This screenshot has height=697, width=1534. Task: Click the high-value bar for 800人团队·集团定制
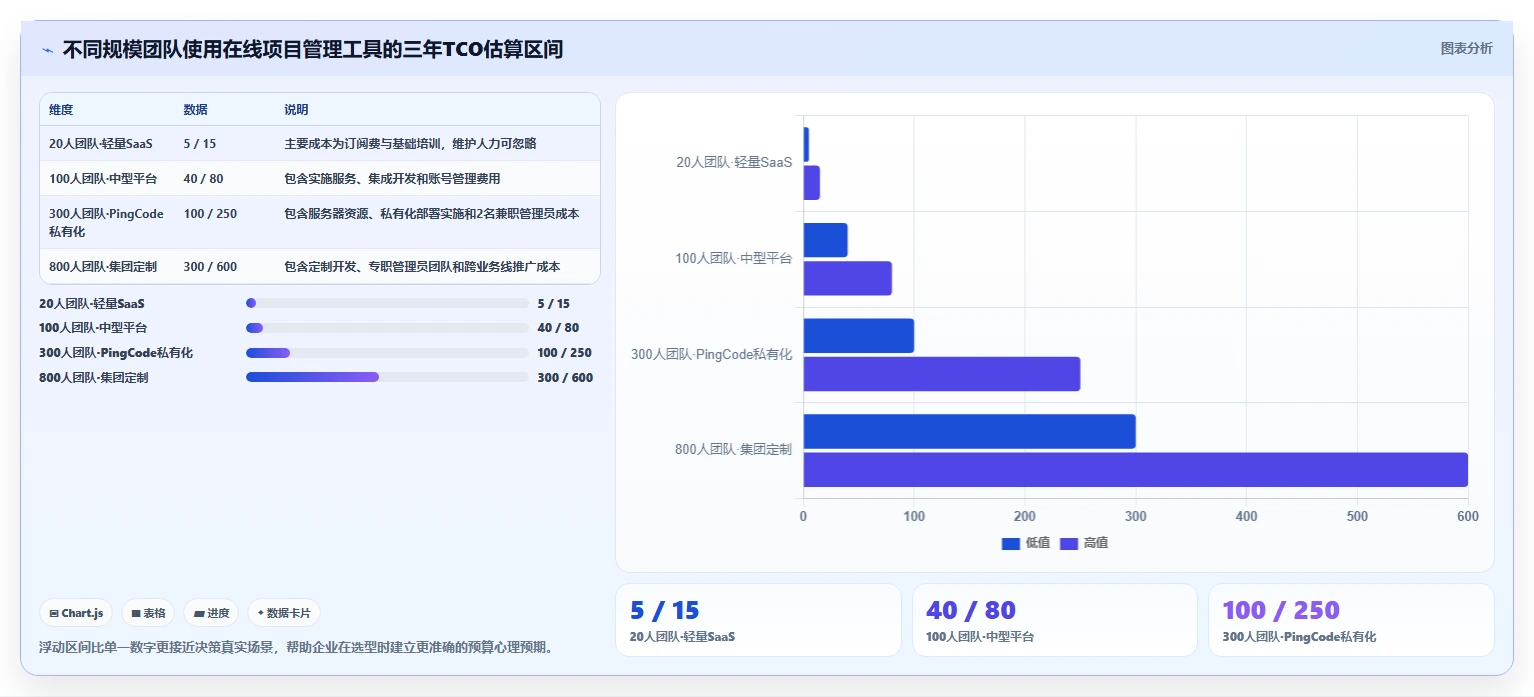click(x=1136, y=470)
